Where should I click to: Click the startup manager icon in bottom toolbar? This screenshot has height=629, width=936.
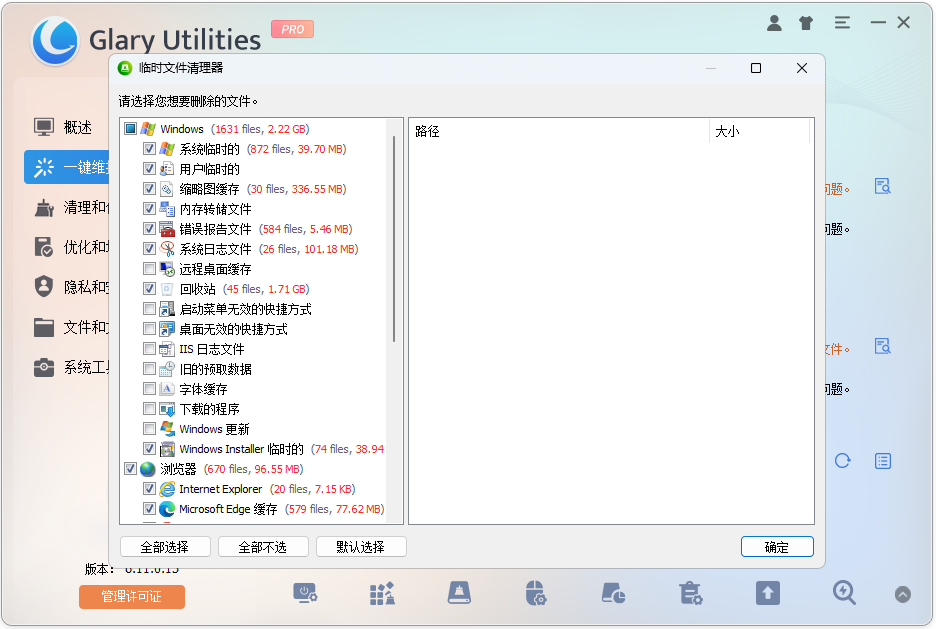click(306, 593)
